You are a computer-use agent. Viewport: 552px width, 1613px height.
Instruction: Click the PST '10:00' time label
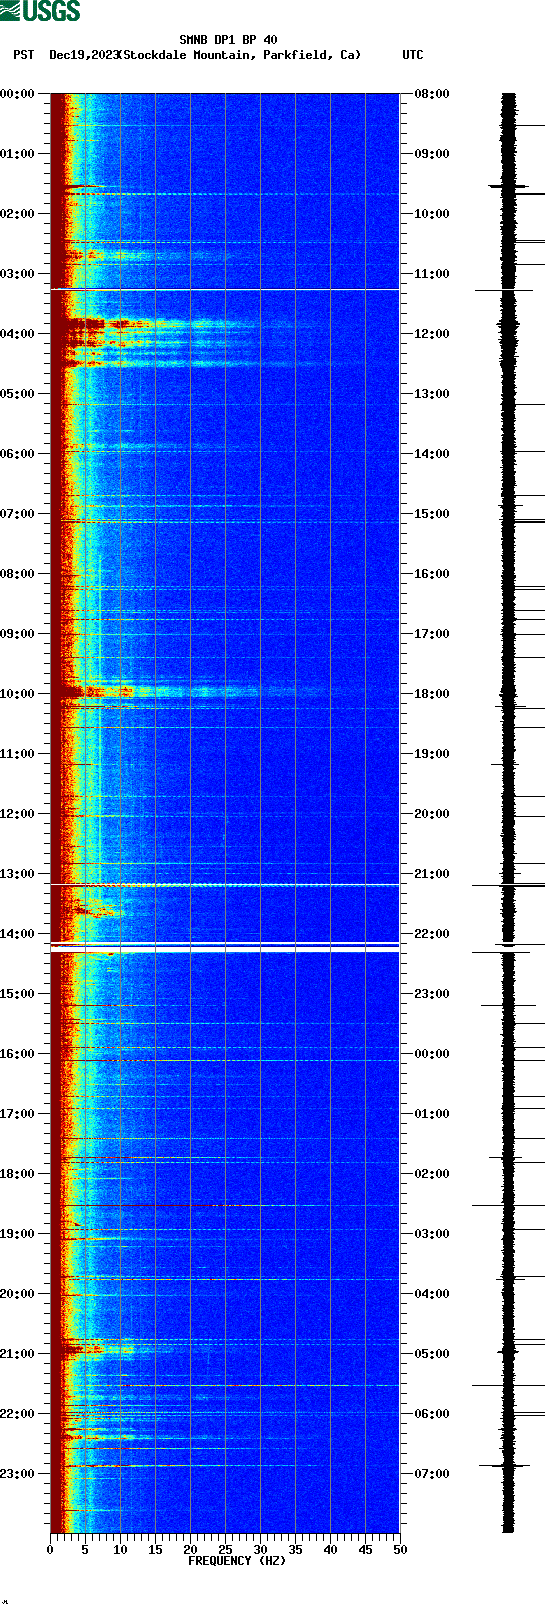pyautogui.click(x=18, y=694)
